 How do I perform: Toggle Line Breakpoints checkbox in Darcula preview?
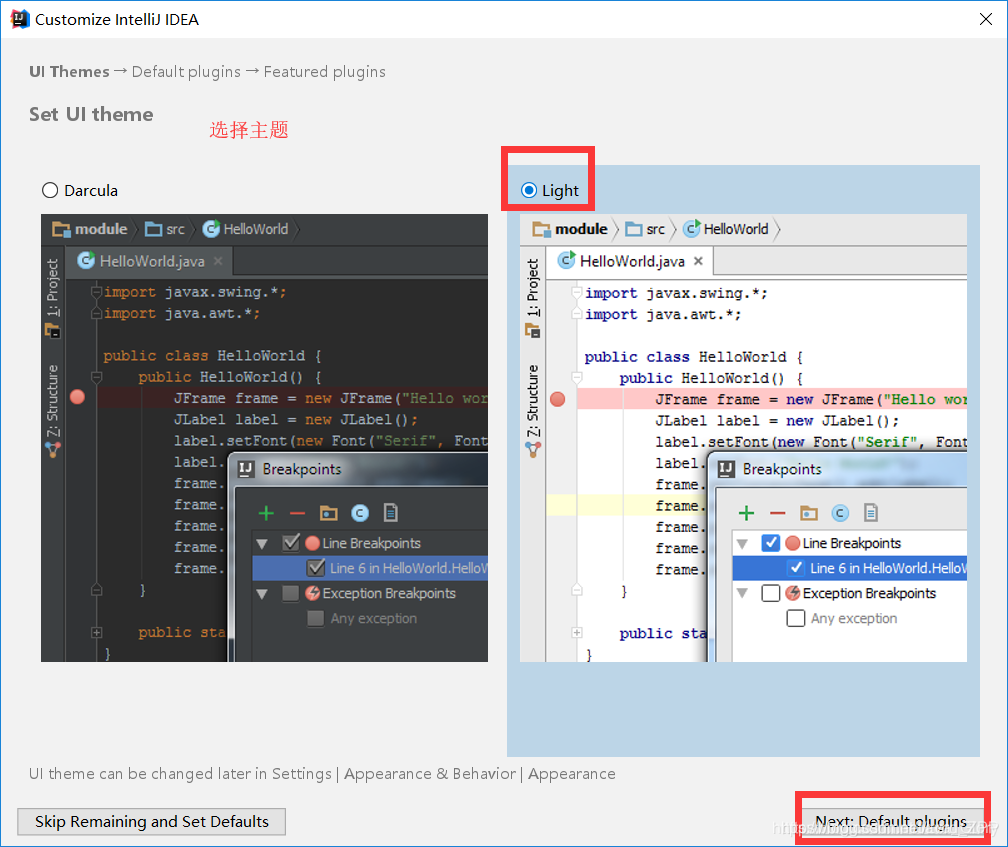(291, 542)
